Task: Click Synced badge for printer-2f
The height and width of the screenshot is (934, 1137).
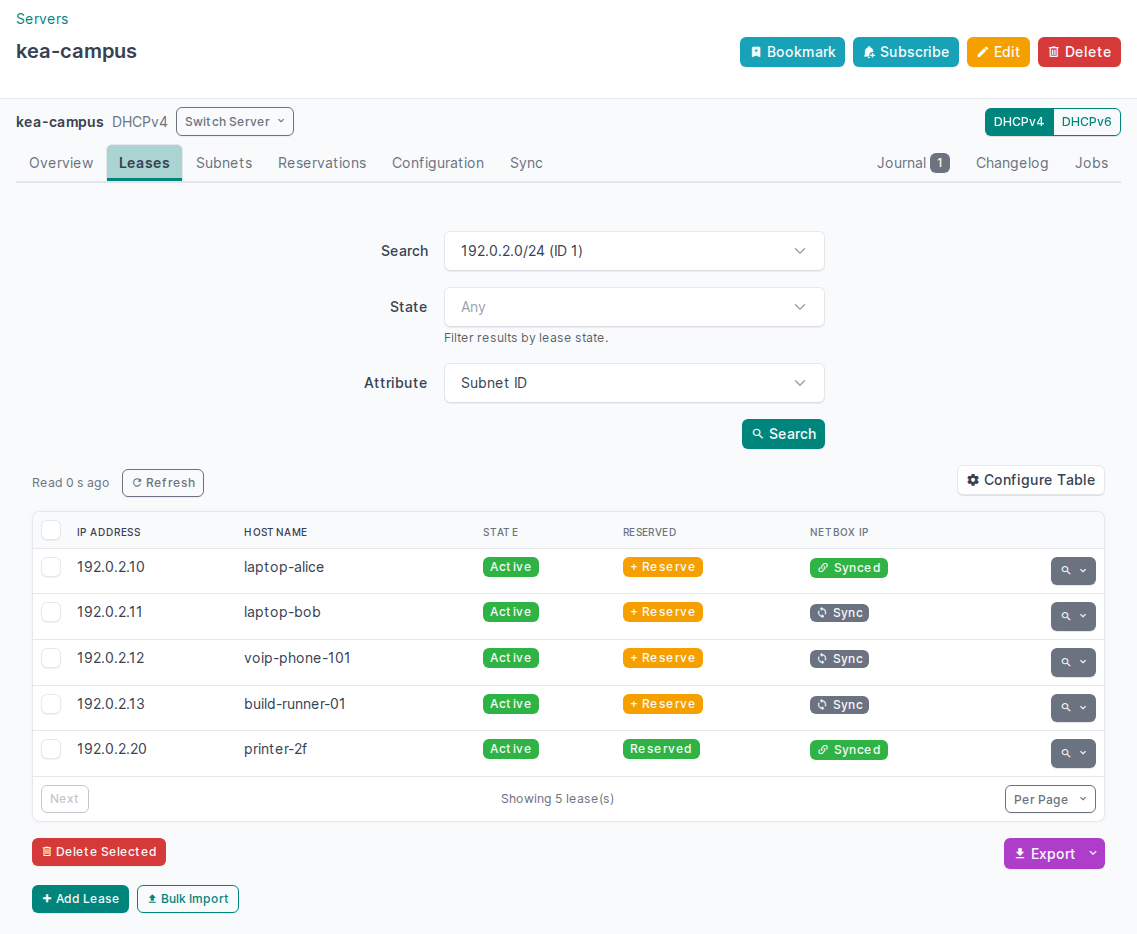Action: pos(848,750)
